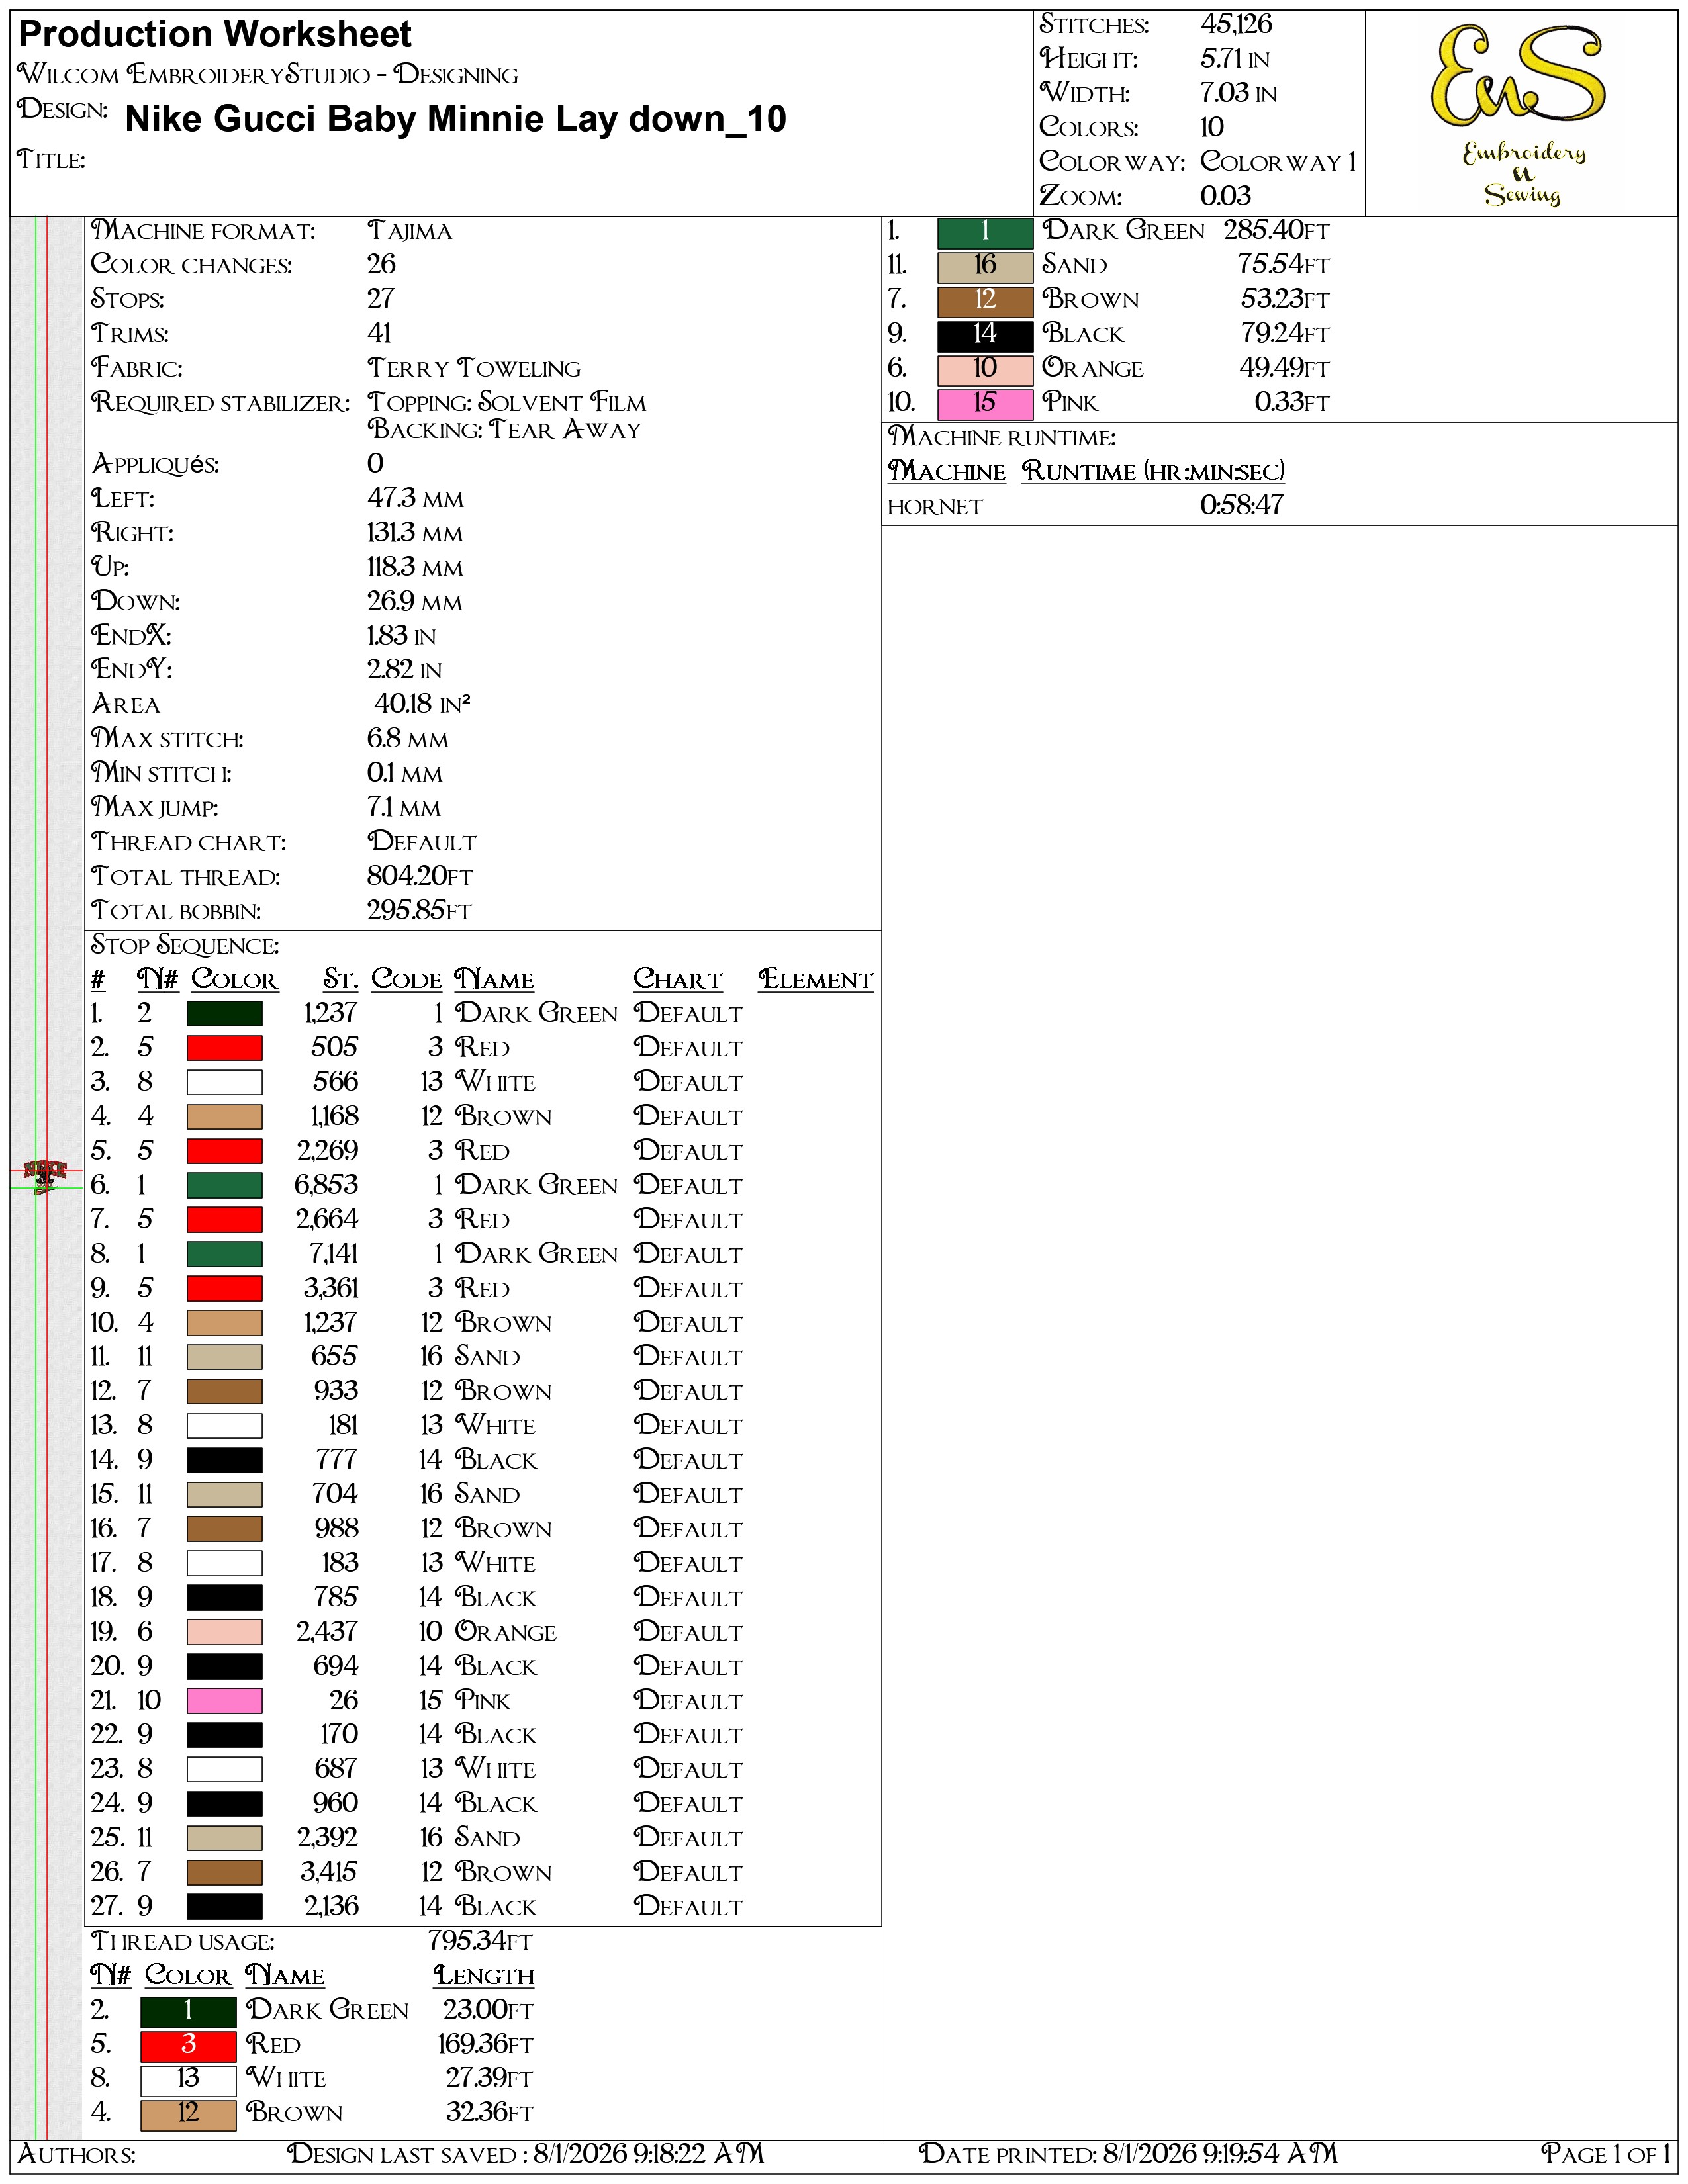Click the stitch count 2,437 in the Orange row
The image size is (1688, 2184).
(x=327, y=1632)
